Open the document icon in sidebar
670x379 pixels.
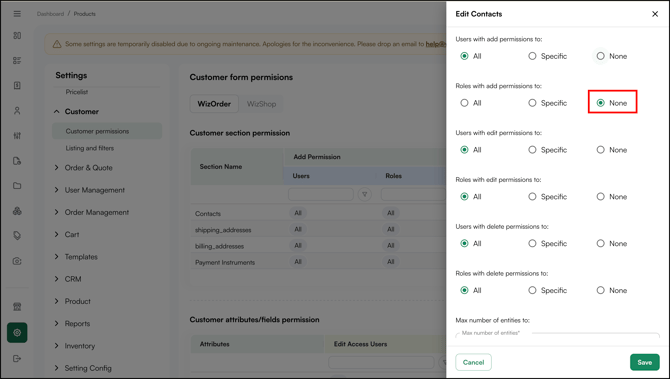coord(17,85)
